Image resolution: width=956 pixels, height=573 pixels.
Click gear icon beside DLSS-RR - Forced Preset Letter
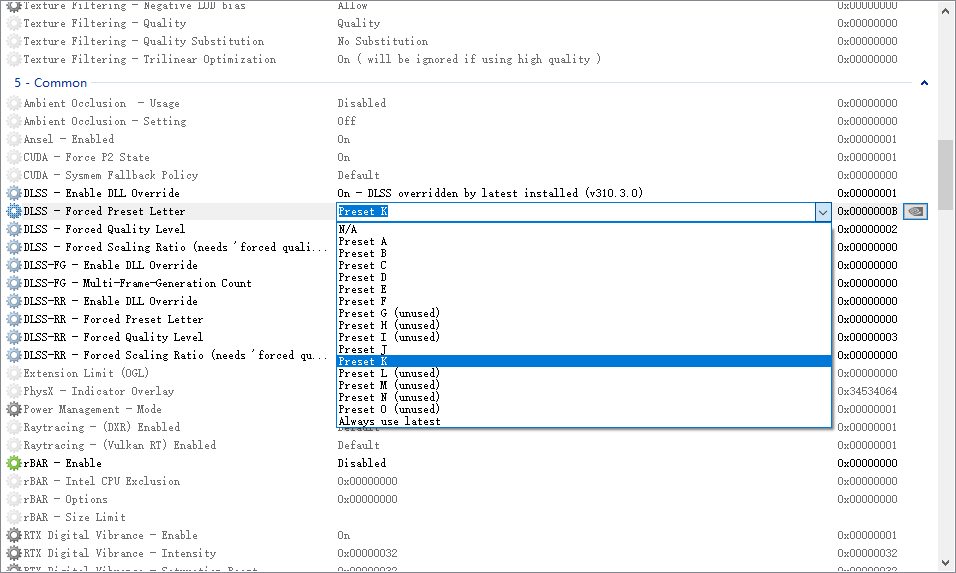pos(14,319)
